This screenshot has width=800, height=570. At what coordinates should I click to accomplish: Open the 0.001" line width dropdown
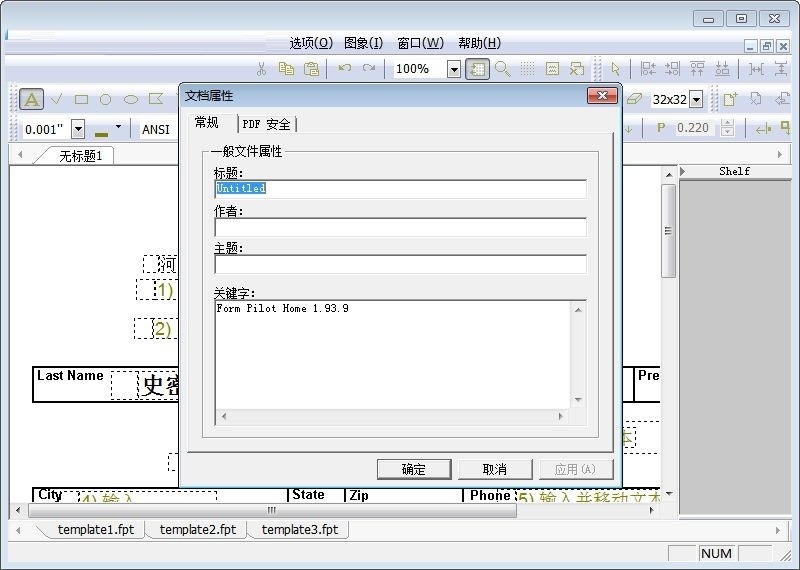pyautogui.click(x=78, y=129)
